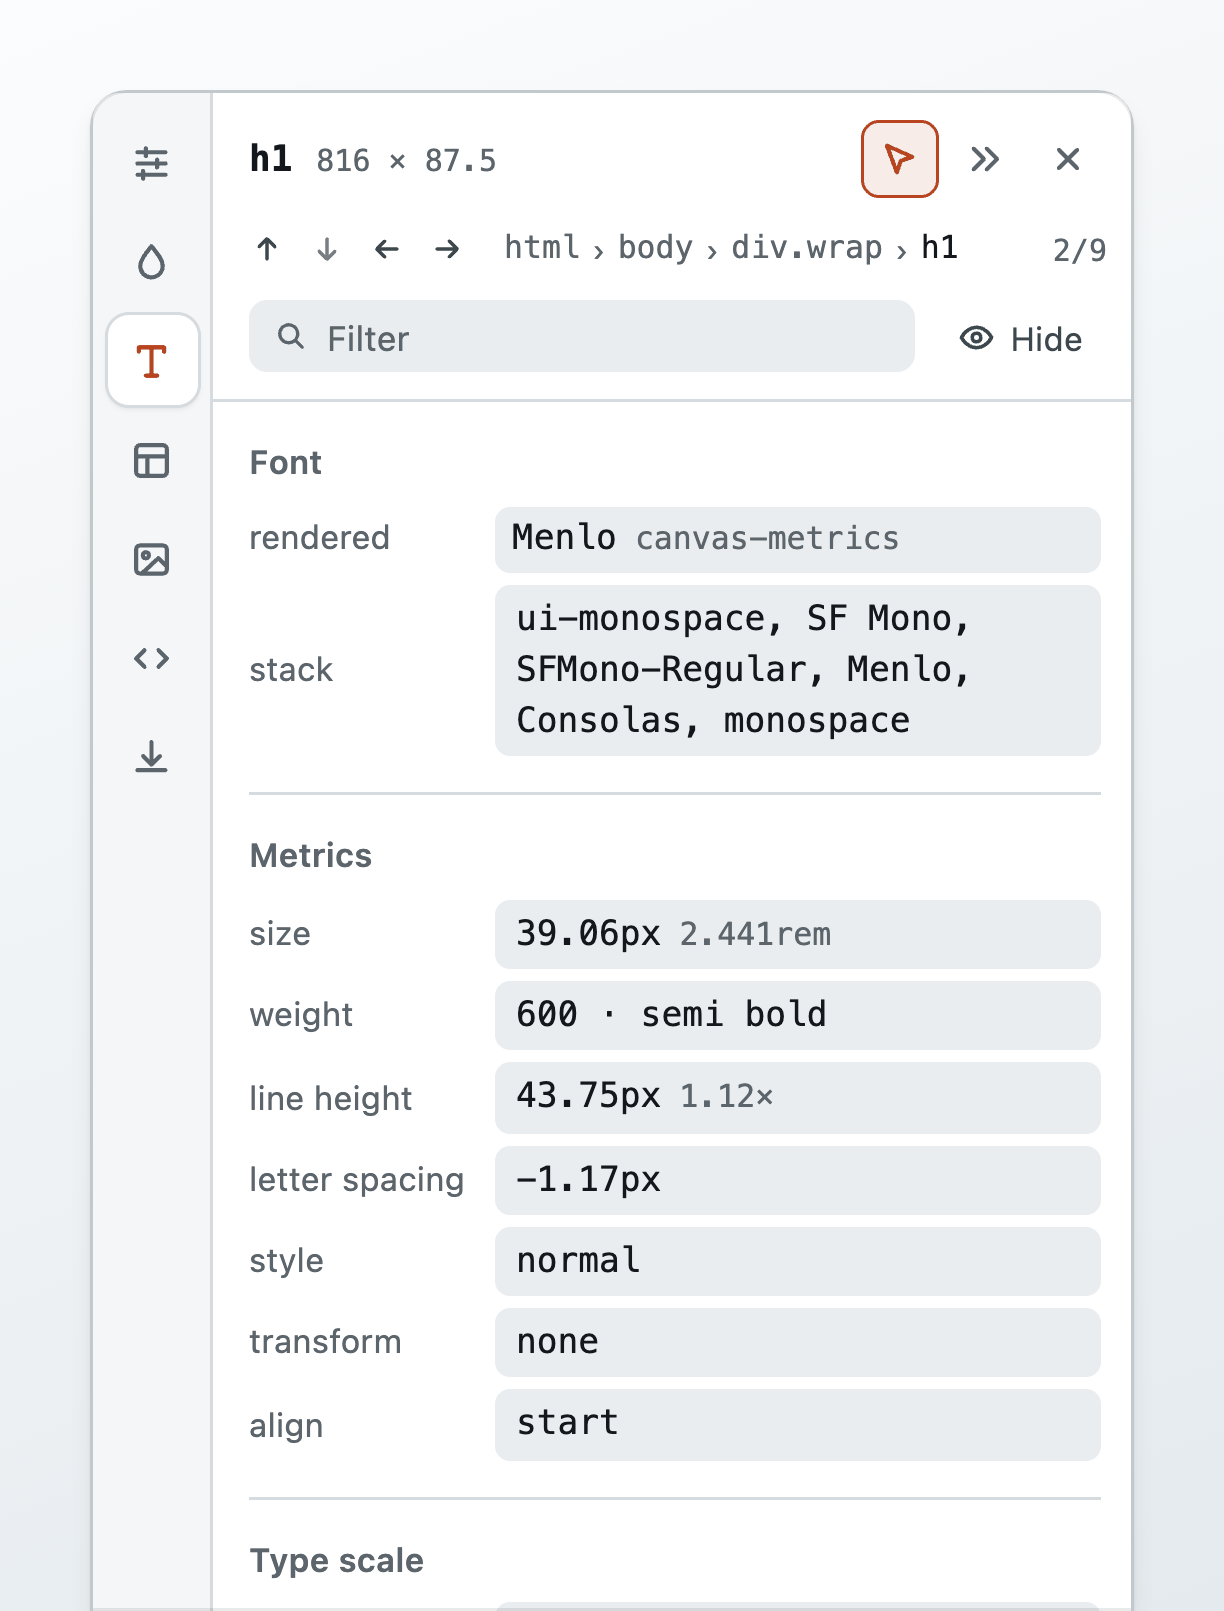
Task: Open the image assets panel
Action: tap(152, 559)
